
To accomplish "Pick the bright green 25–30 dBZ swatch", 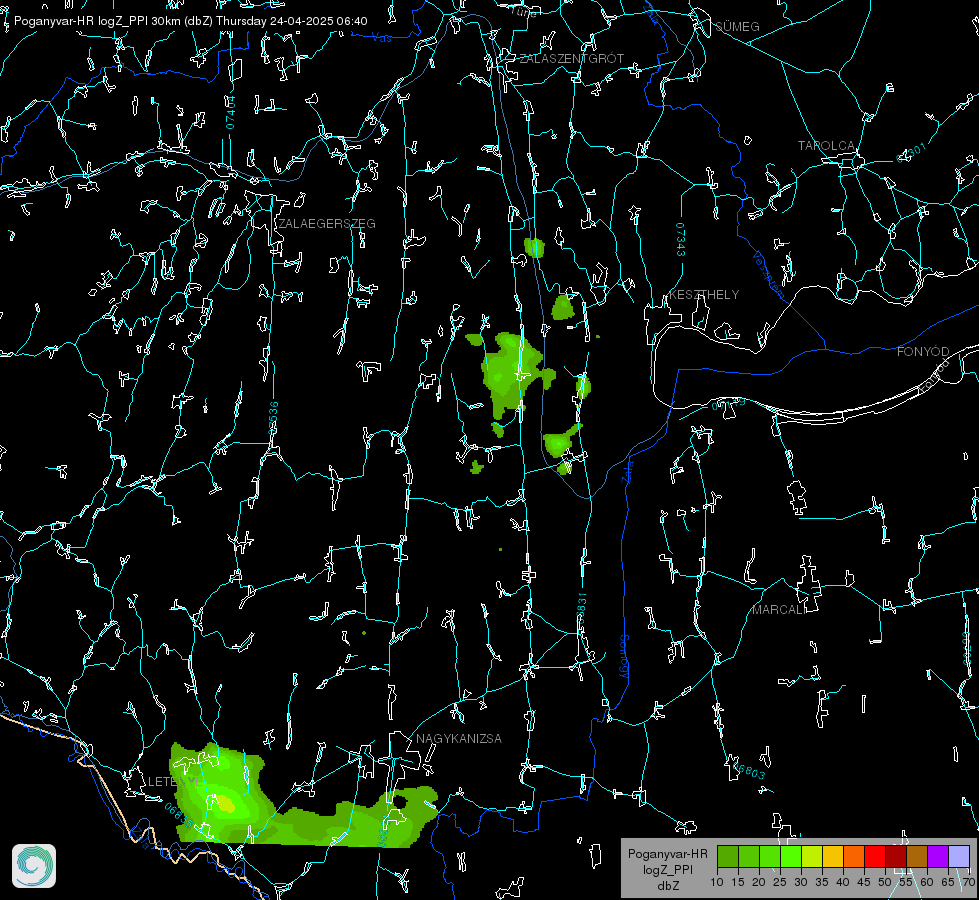I will coord(791,856).
